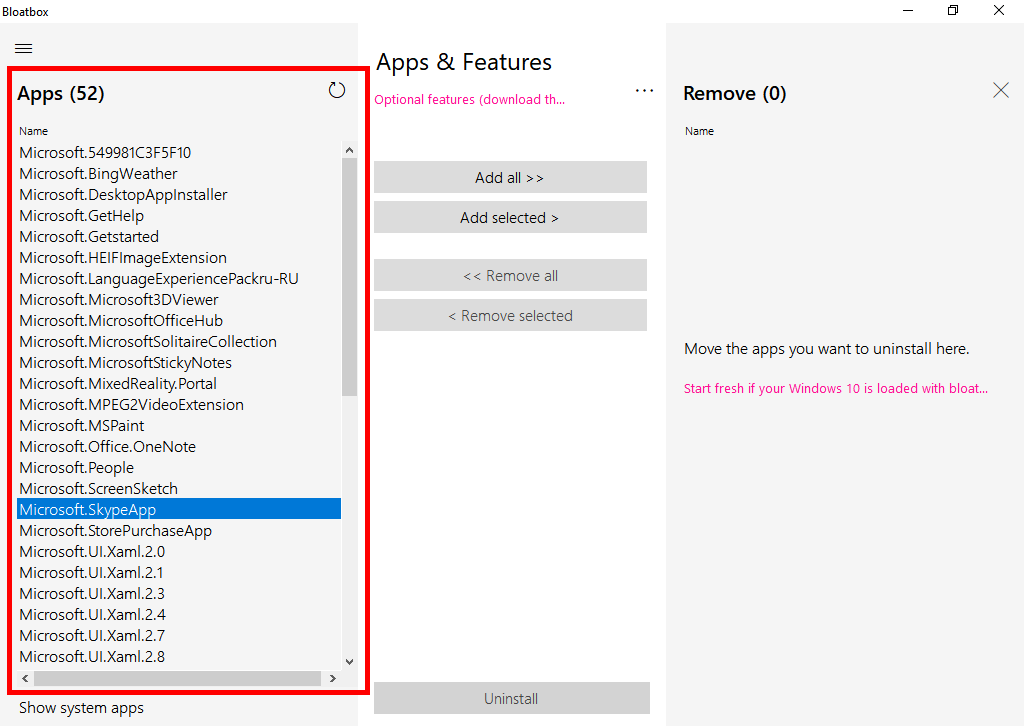Open the Start fresh link
The image size is (1024, 726).
pos(835,388)
